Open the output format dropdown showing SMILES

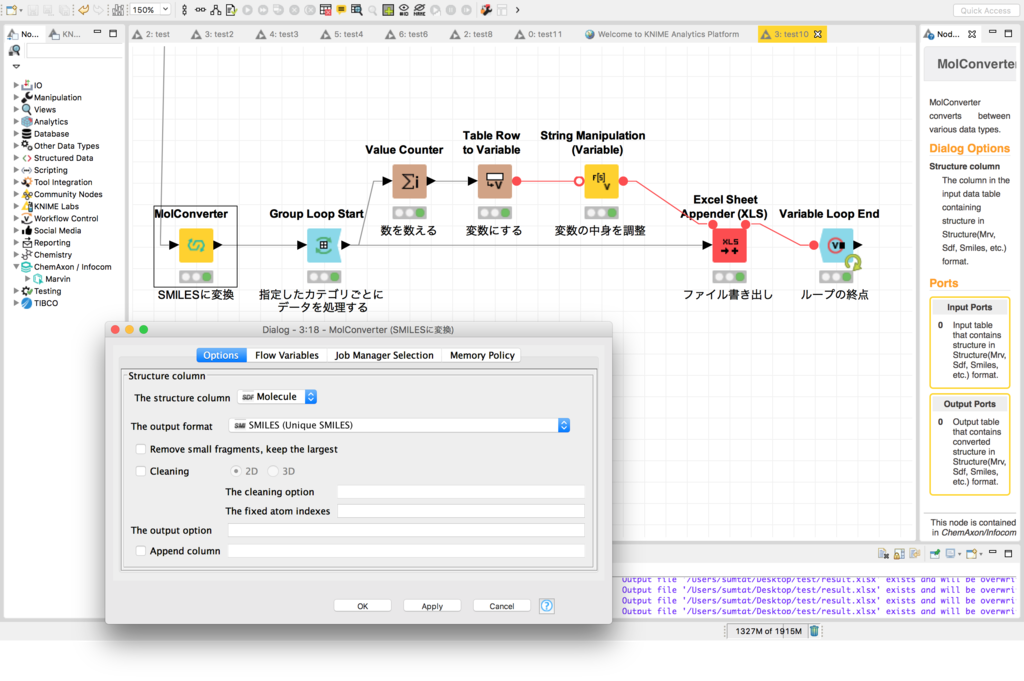[x=563, y=424]
